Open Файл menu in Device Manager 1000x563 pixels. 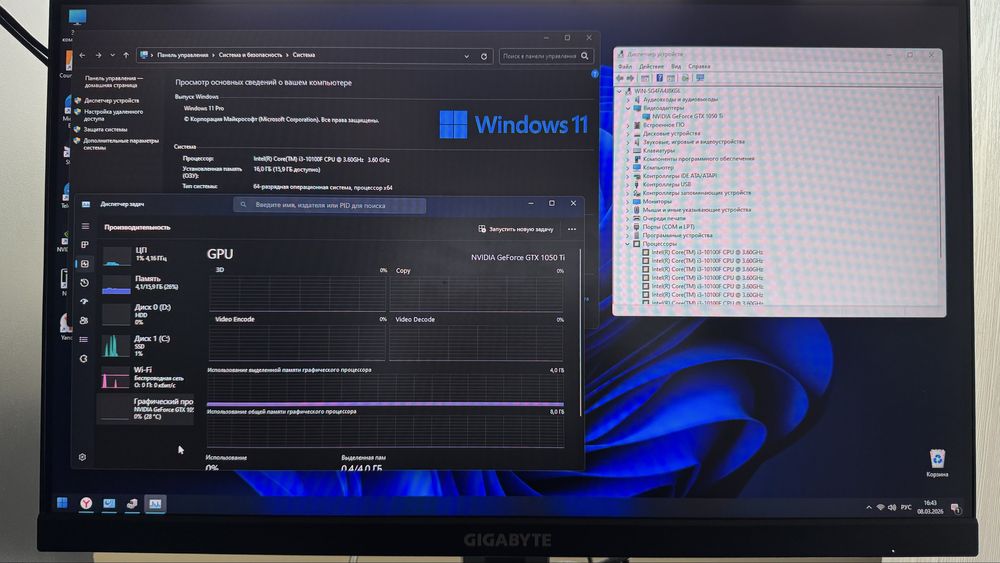click(x=625, y=66)
